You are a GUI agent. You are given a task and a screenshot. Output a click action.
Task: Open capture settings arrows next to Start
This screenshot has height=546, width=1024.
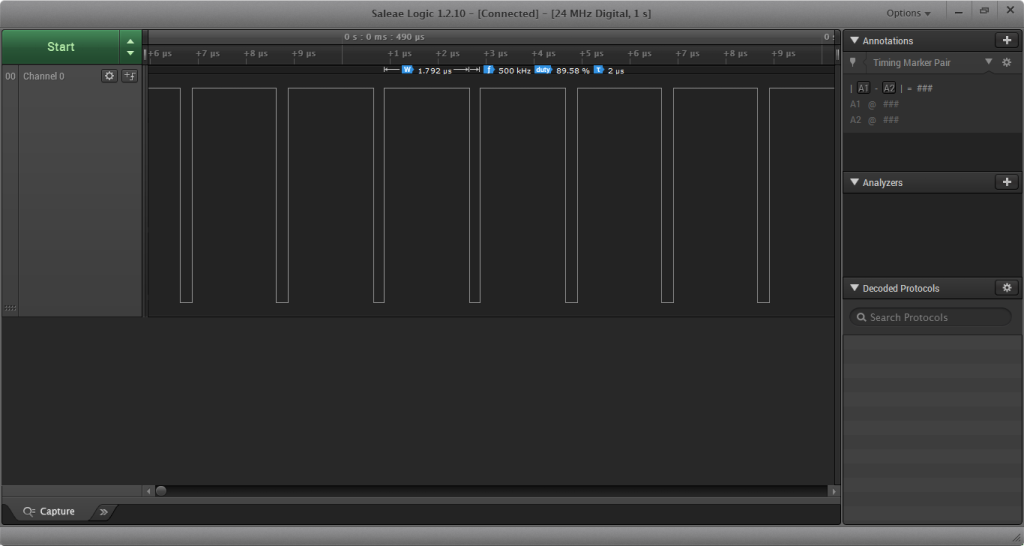pos(130,47)
